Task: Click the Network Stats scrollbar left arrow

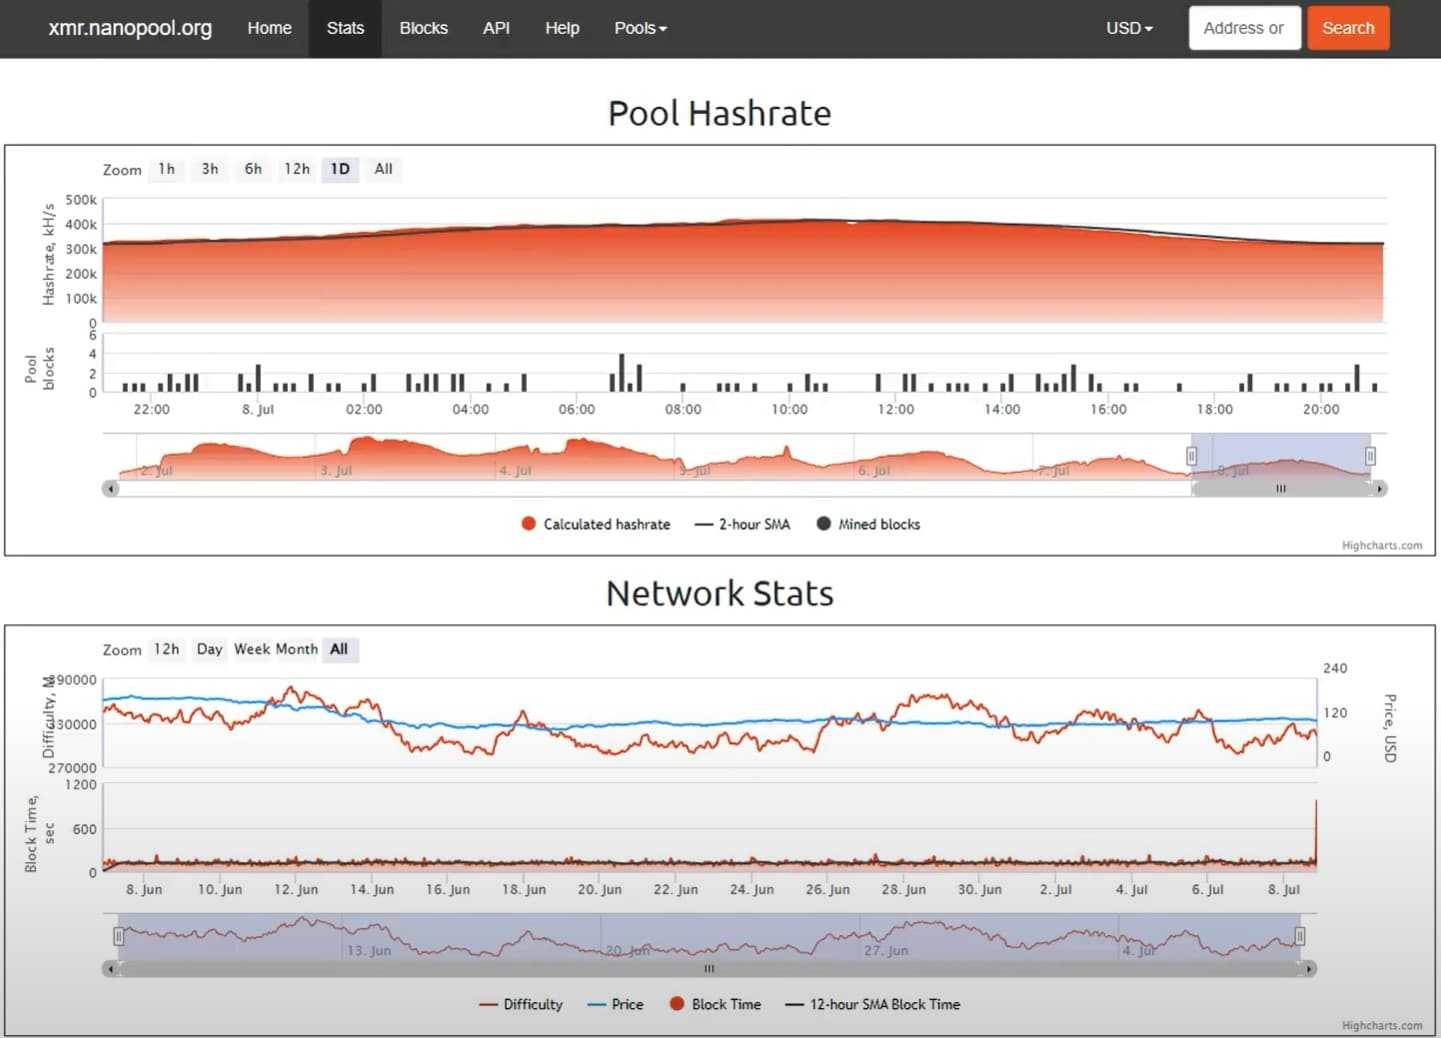Action: [111, 969]
